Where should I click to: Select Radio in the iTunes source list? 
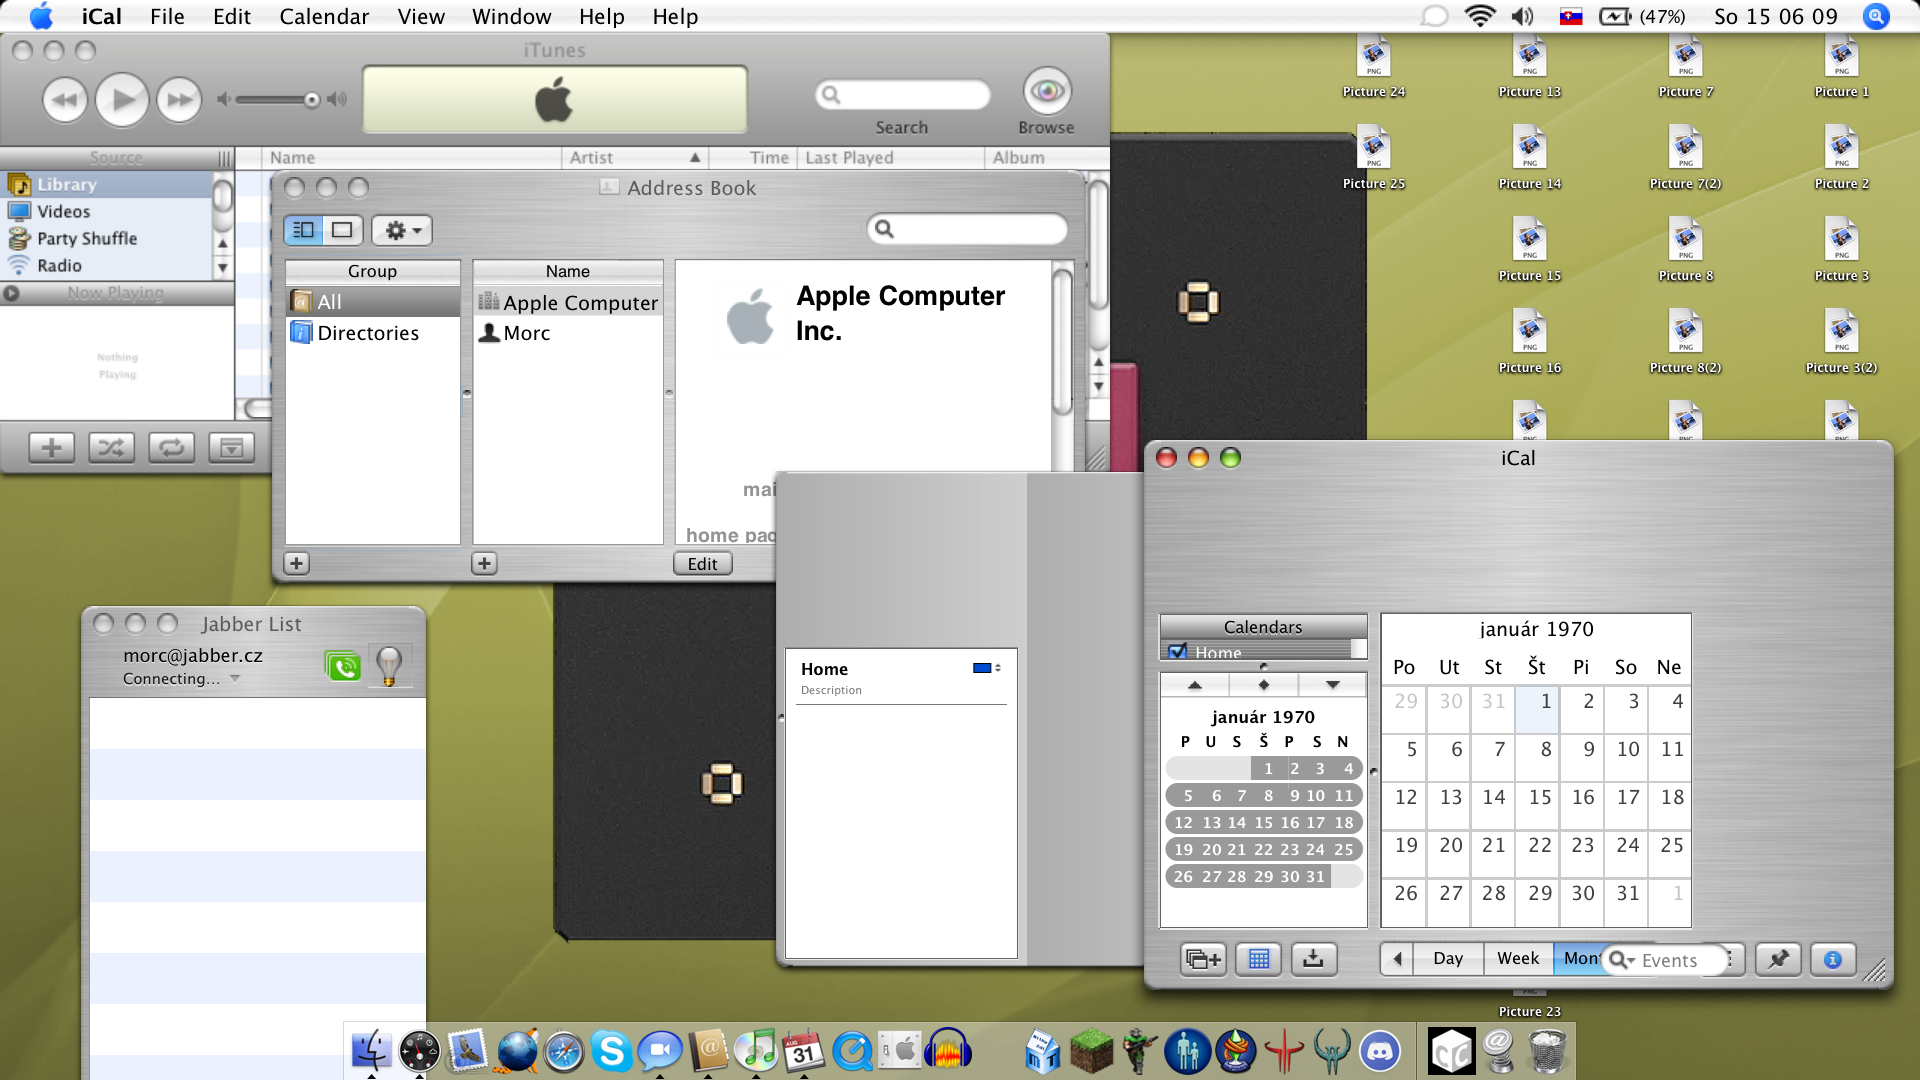(106, 265)
